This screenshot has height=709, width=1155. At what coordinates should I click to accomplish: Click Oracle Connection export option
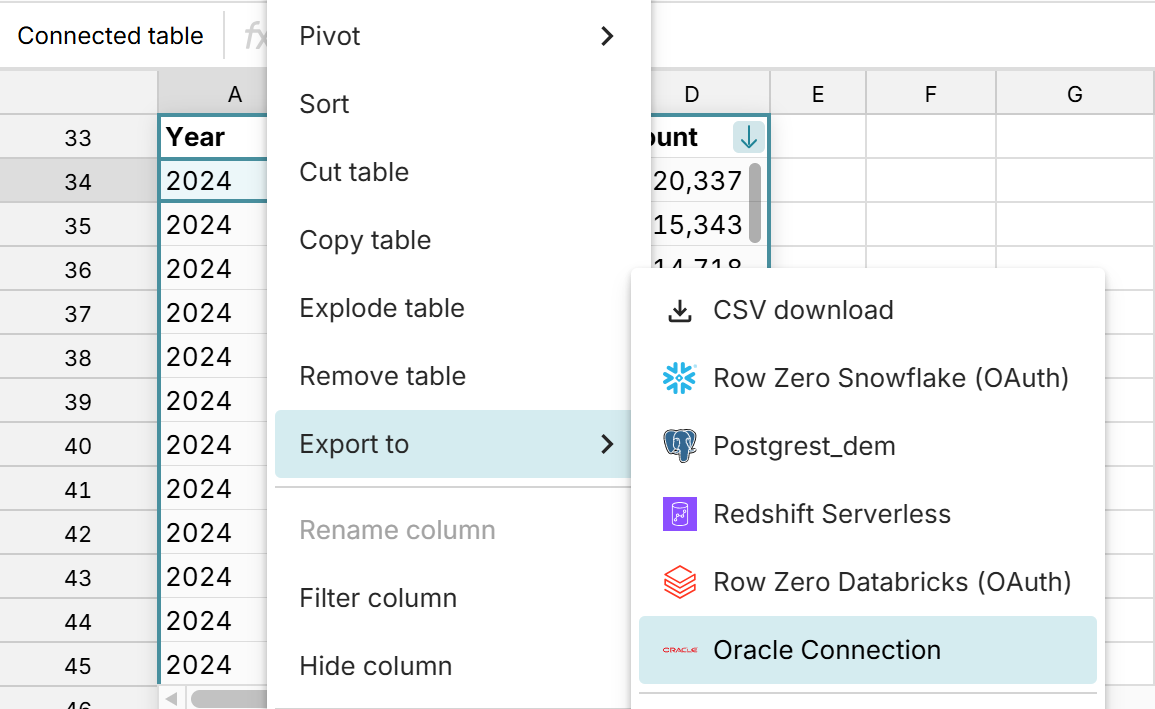tap(826, 649)
